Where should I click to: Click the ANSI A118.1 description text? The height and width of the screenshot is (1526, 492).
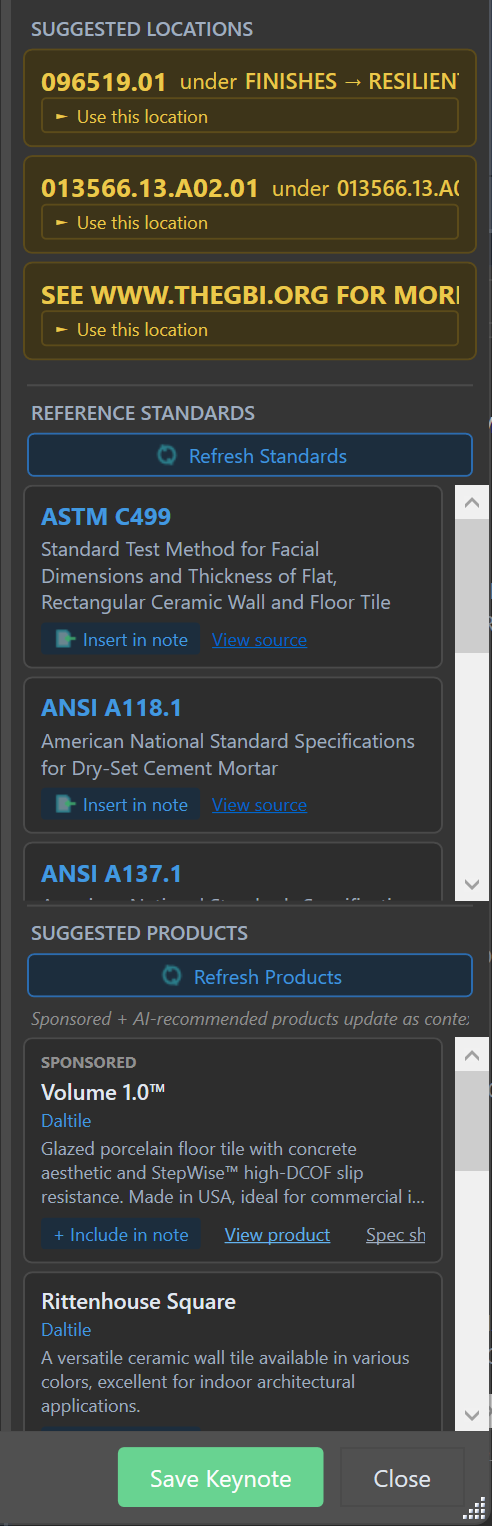[228, 755]
